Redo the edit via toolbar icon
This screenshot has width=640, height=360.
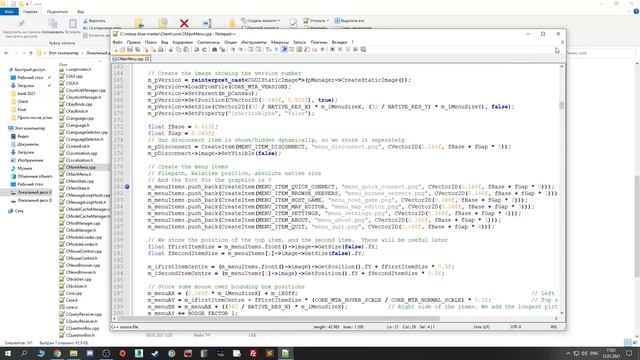pos(204,49)
